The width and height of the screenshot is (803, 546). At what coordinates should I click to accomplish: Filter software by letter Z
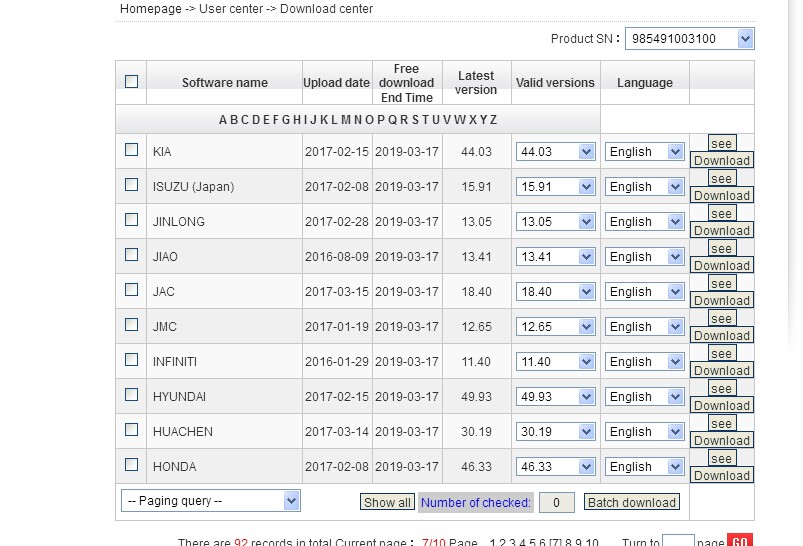pos(494,120)
